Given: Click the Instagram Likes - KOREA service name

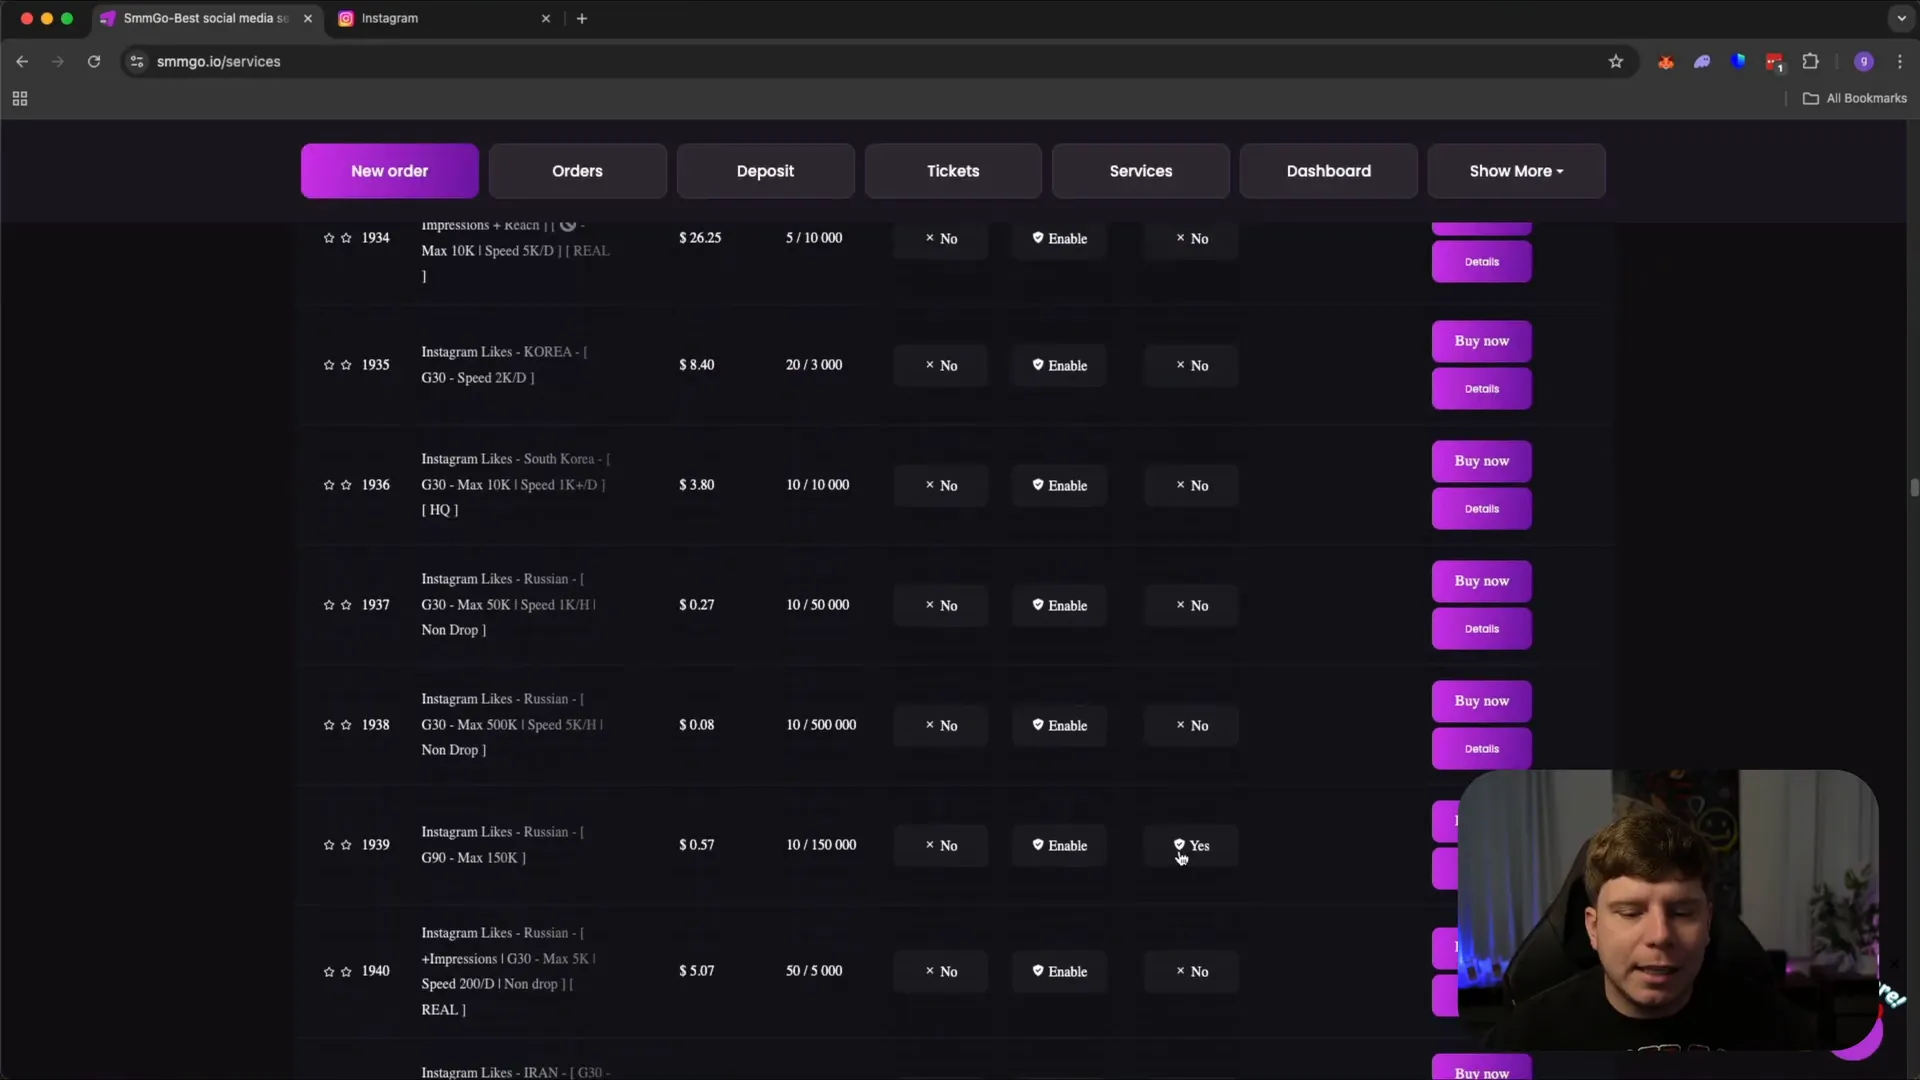Looking at the screenshot, I should [x=504, y=365].
